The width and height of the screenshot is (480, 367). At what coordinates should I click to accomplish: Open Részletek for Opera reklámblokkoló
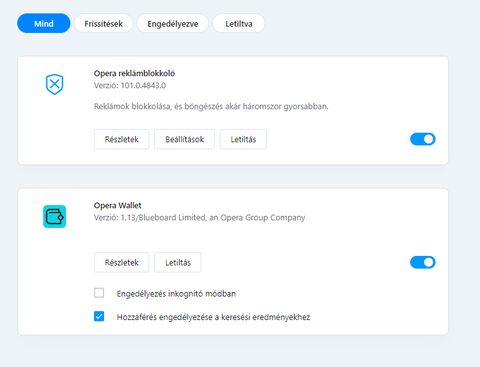coord(121,139)
